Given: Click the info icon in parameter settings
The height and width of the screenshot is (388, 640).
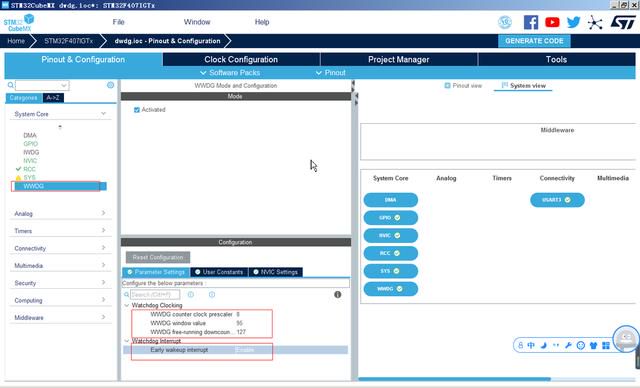Looking at the screenshot, I should point(338,294).
